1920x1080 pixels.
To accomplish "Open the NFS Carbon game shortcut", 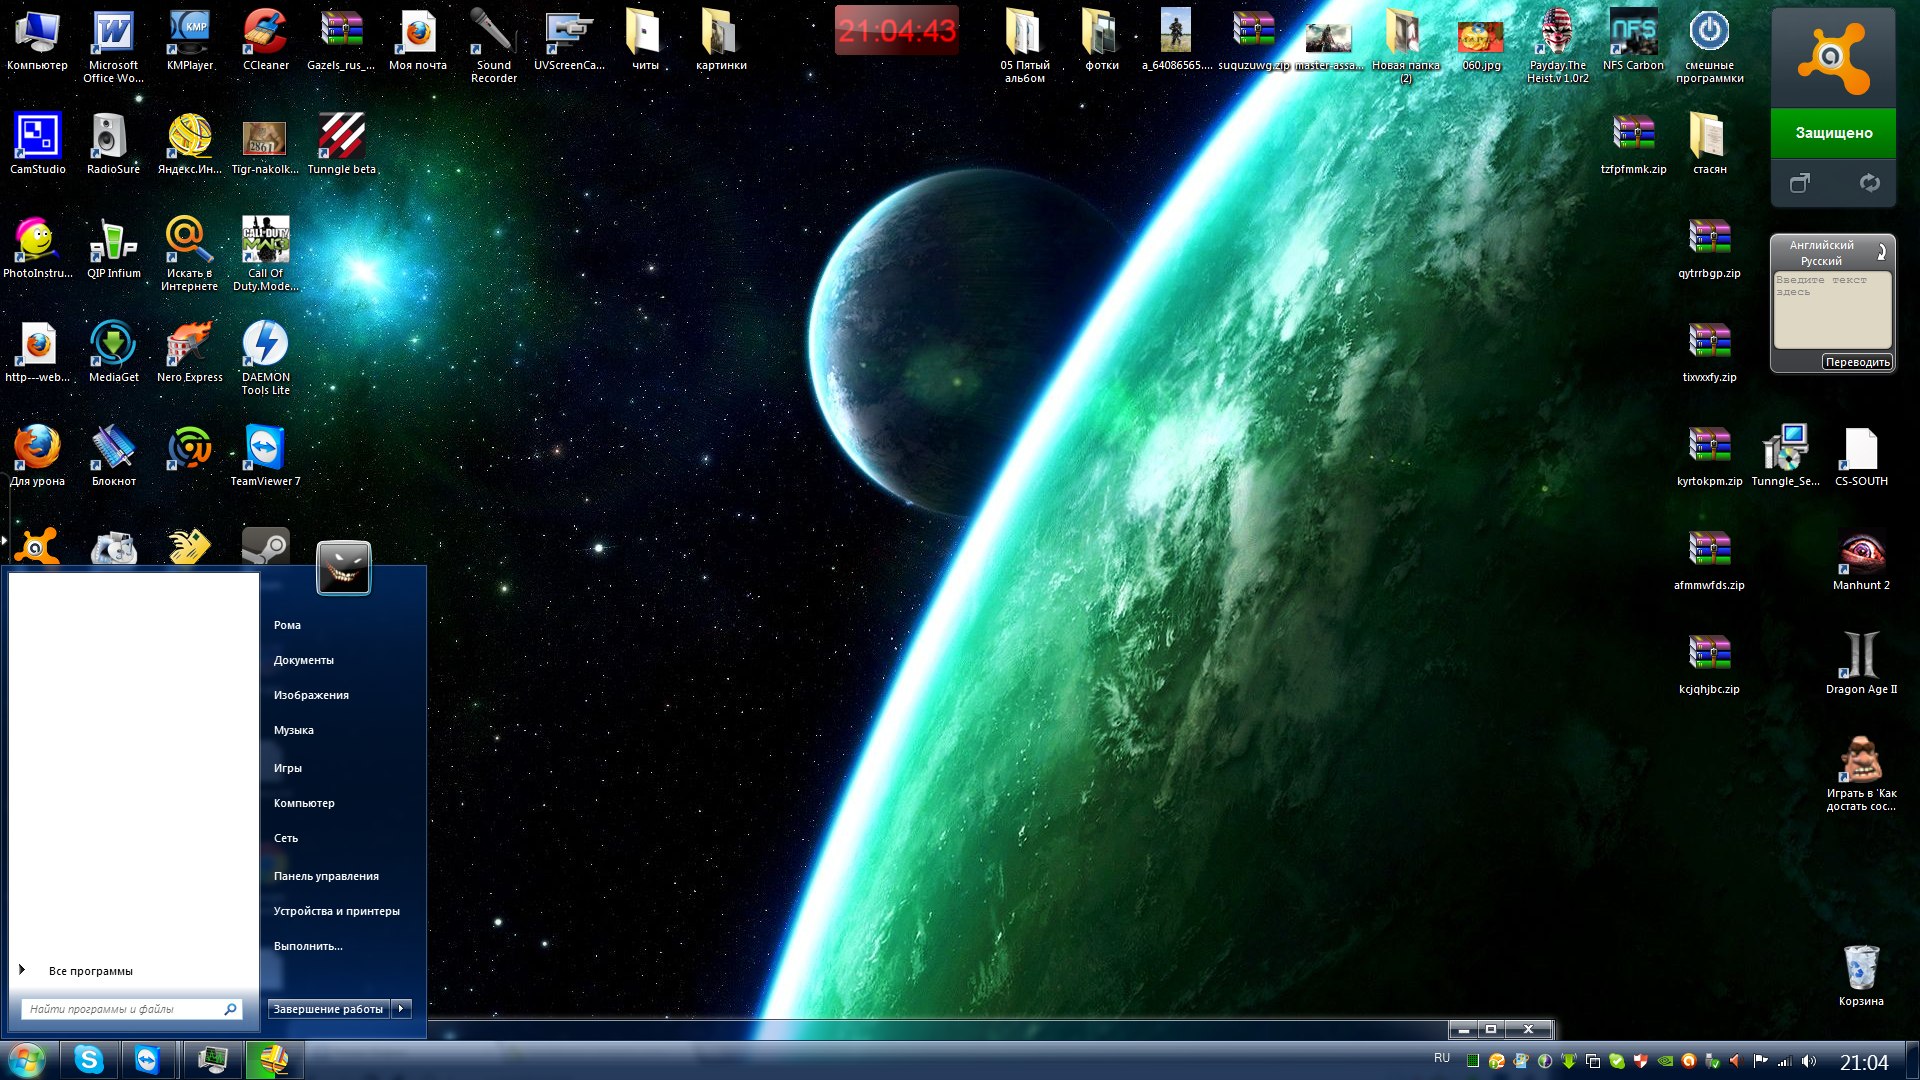I will [x=1633, y=40].
